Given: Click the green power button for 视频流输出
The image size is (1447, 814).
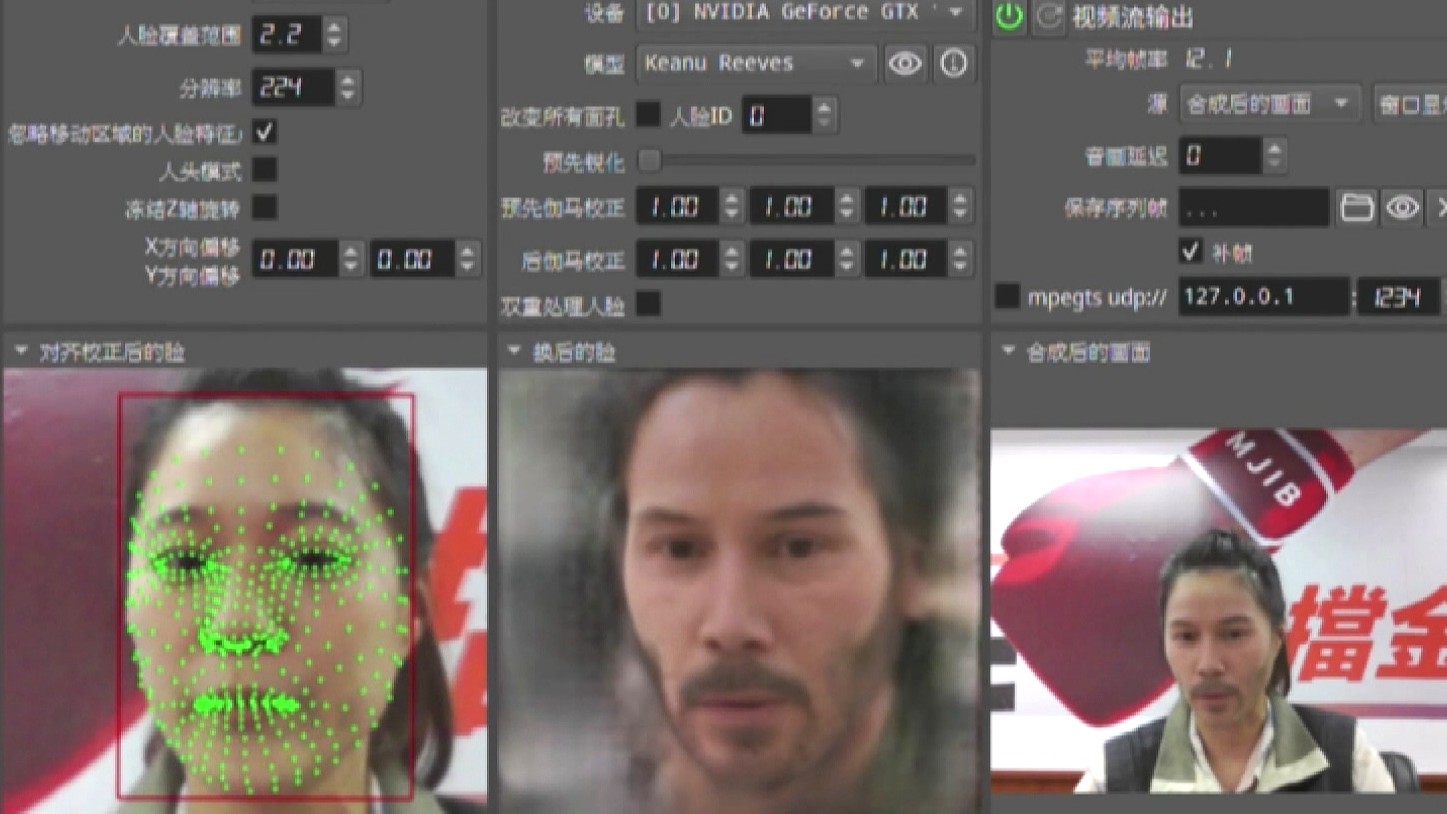Looking at the screenshot, I should tap(1009, 16).
